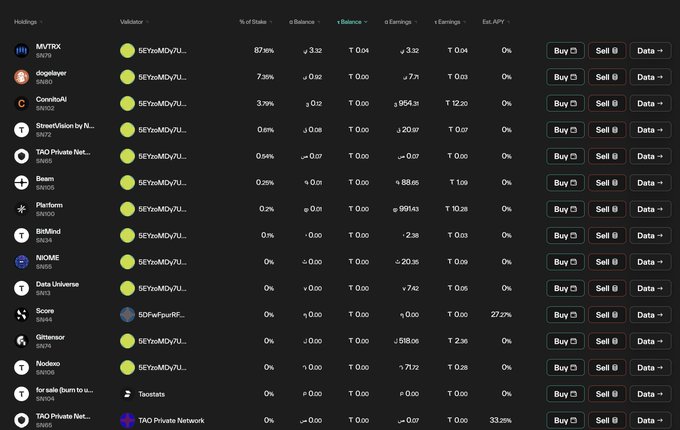Buy StreetVision subnet stake
The image size is (680, 430).
[x=565, y=130]
